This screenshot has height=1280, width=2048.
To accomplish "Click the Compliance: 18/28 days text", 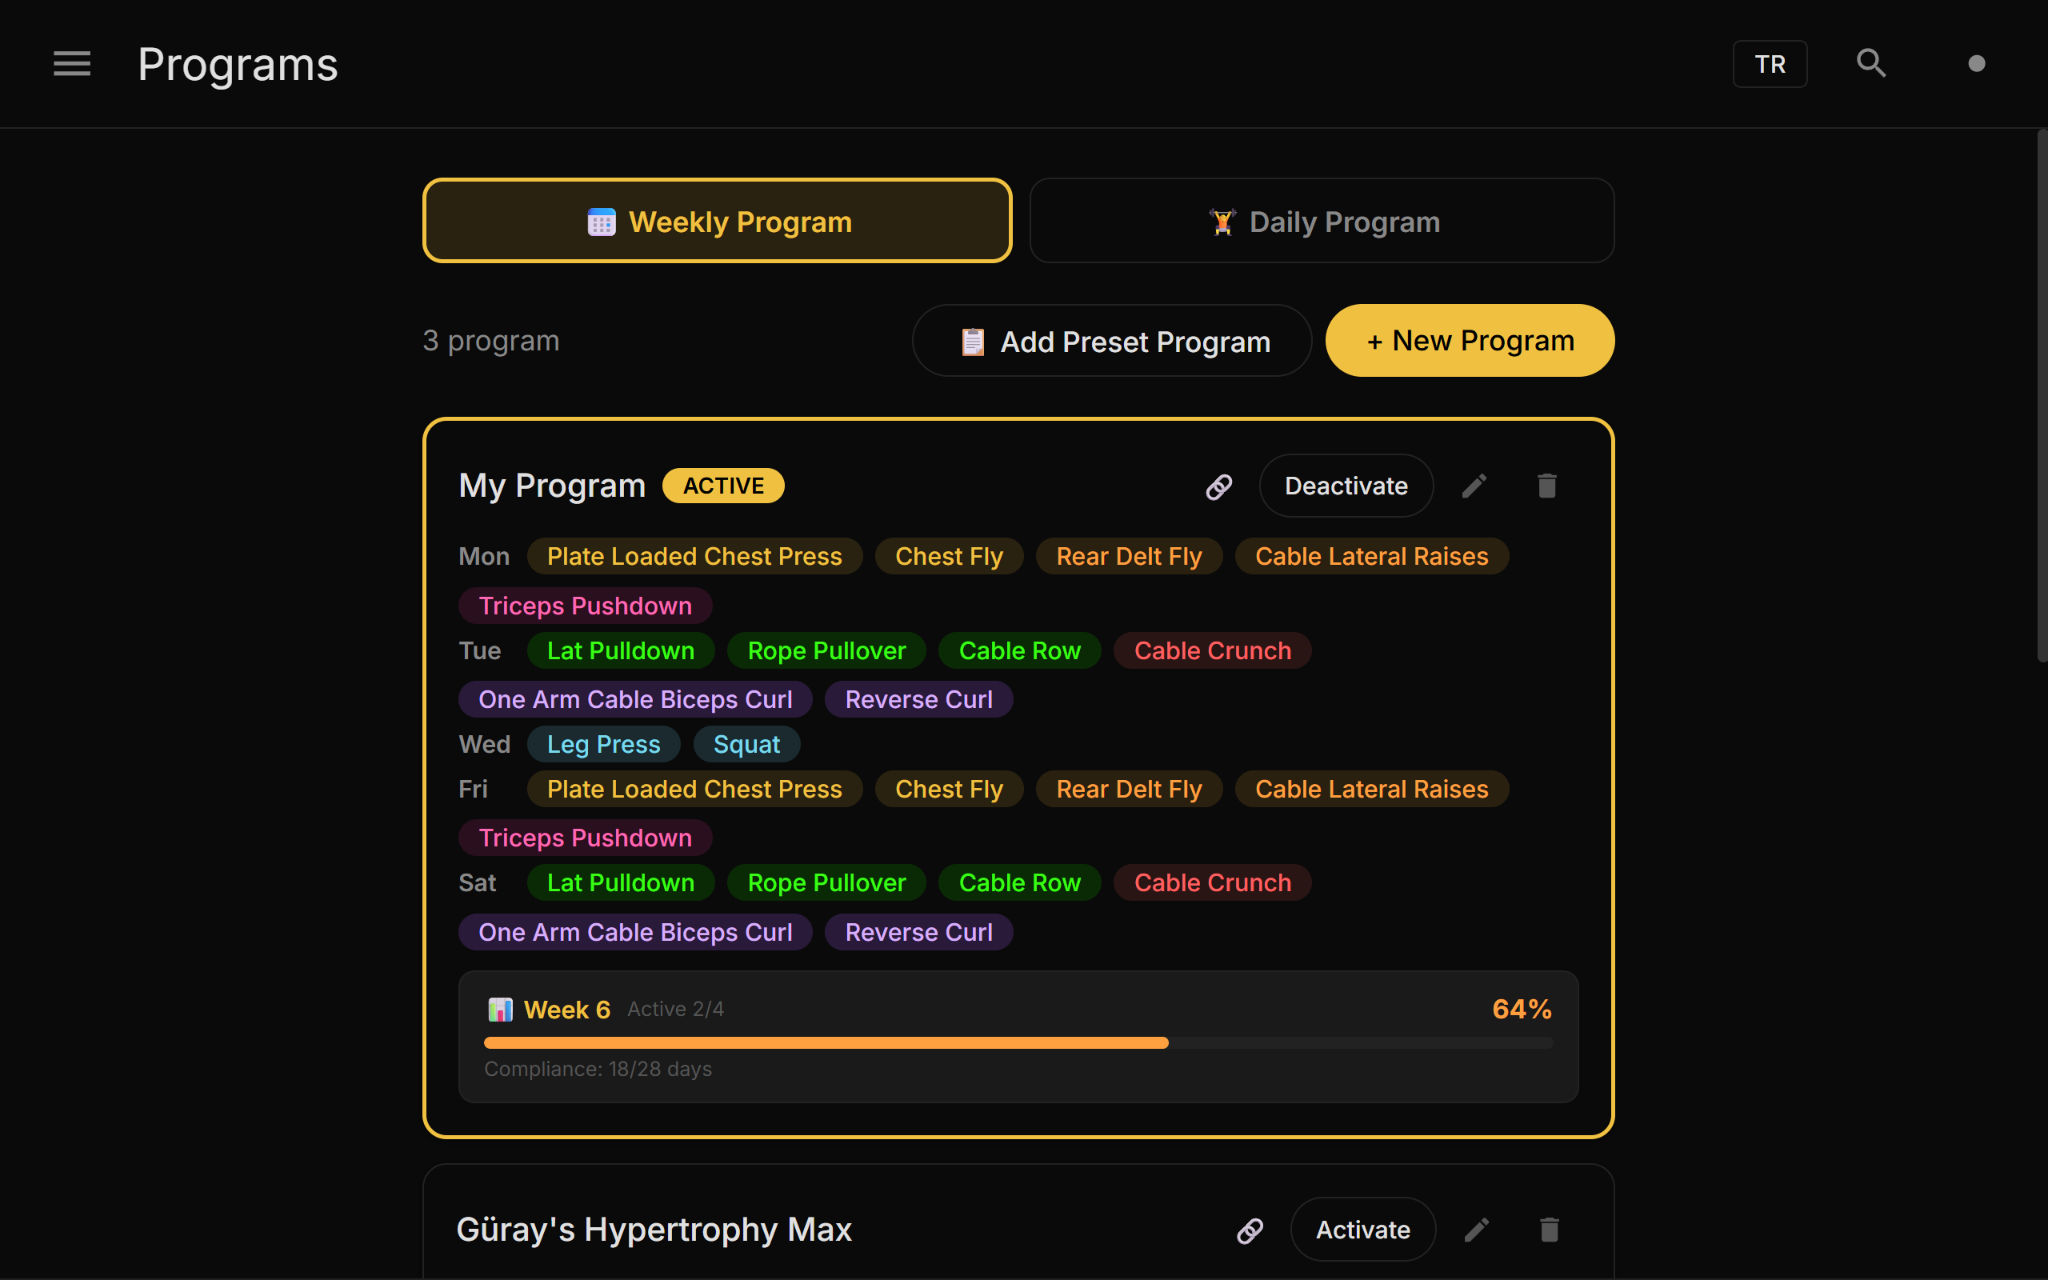I will [x=598, y=1069].
